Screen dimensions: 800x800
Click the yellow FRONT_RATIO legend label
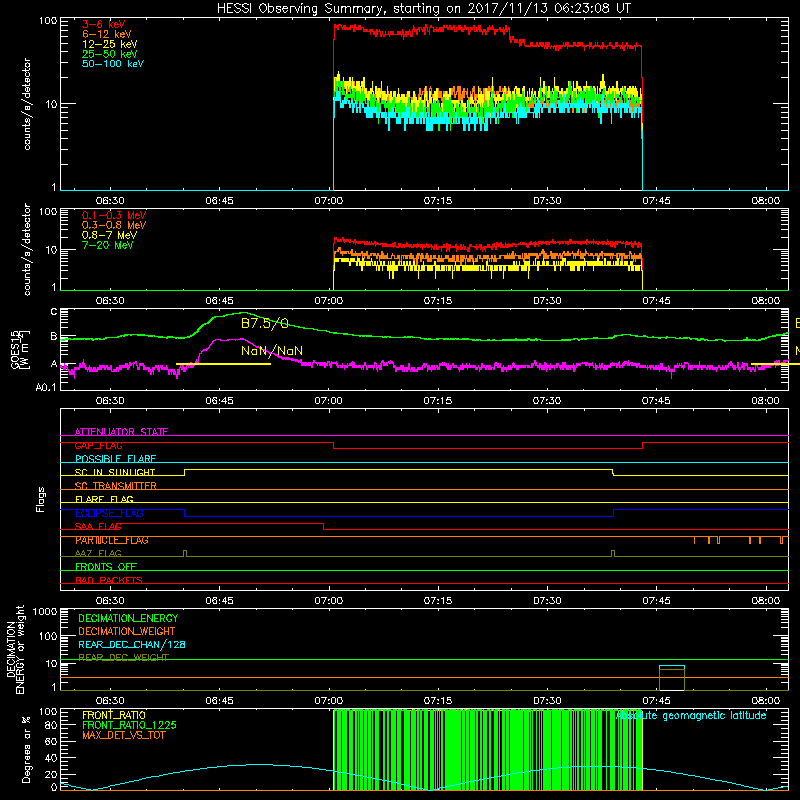pyautogui.click(x=114, y=715)
